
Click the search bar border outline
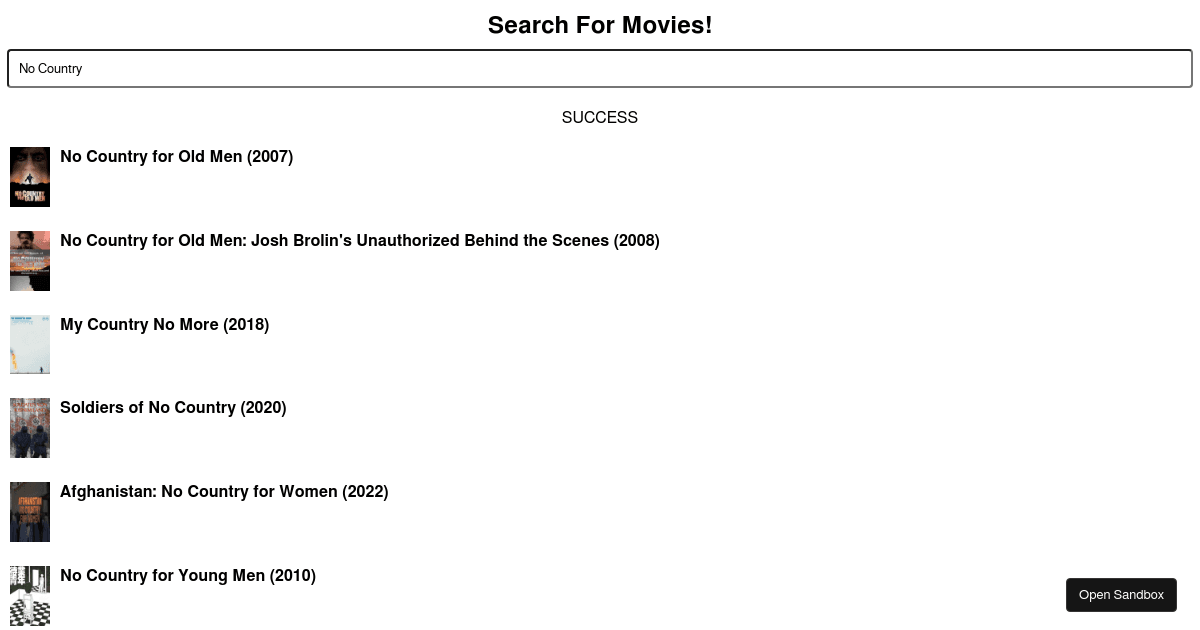click(600, 51)
